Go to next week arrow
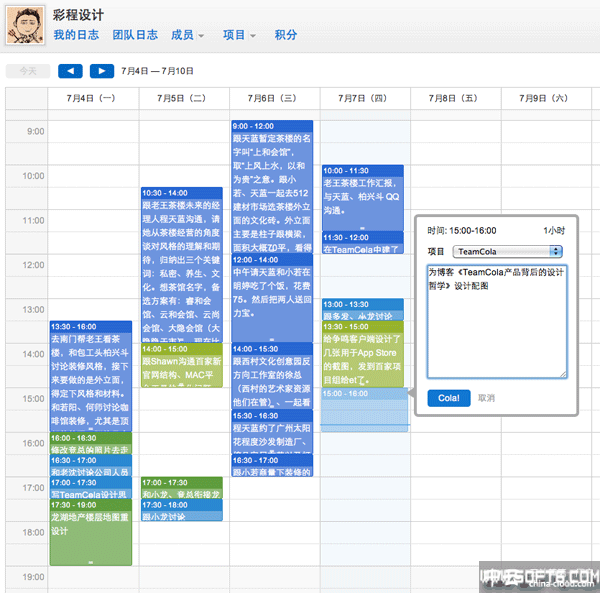This screenshot has width=600, height=593. click(102, 71)
